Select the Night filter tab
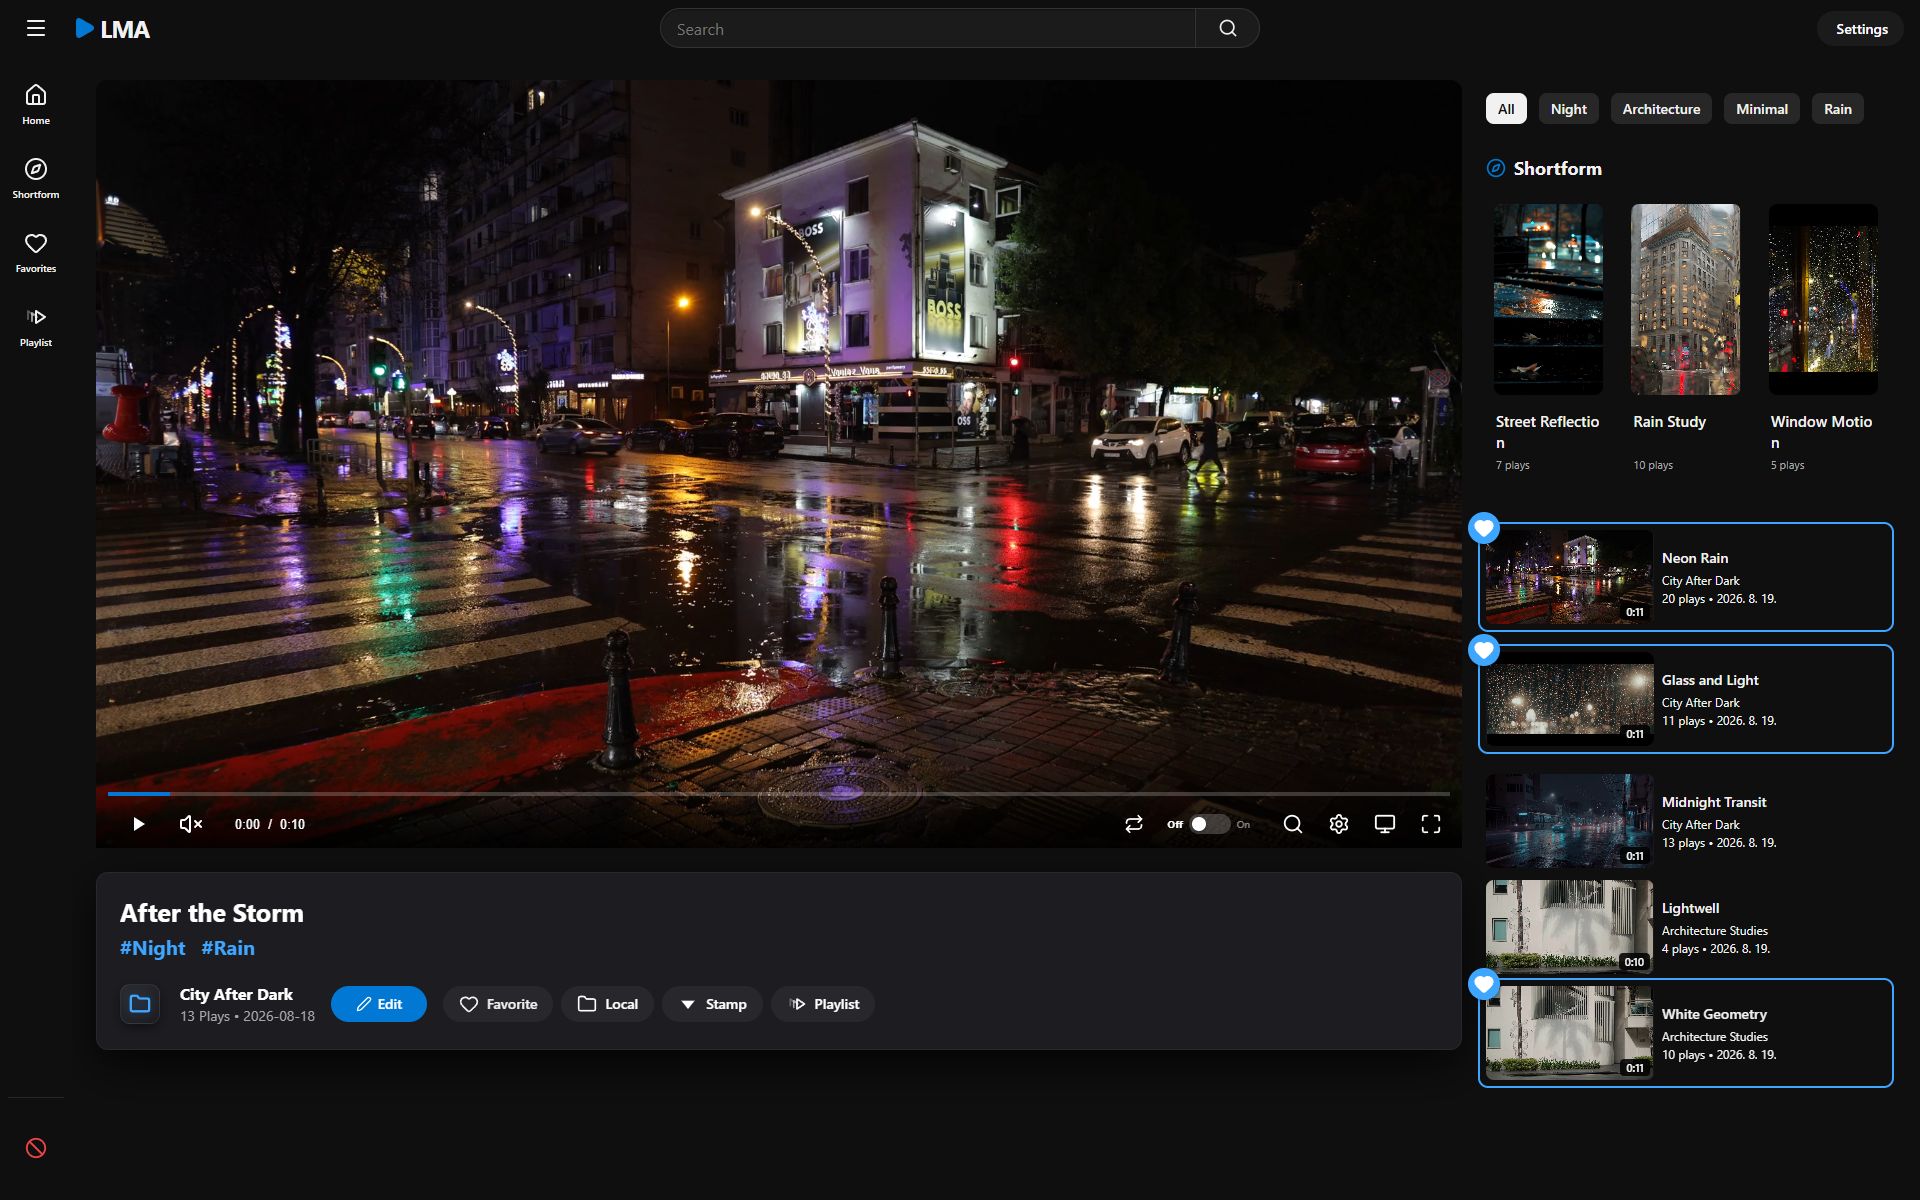 coord(1568,109)
